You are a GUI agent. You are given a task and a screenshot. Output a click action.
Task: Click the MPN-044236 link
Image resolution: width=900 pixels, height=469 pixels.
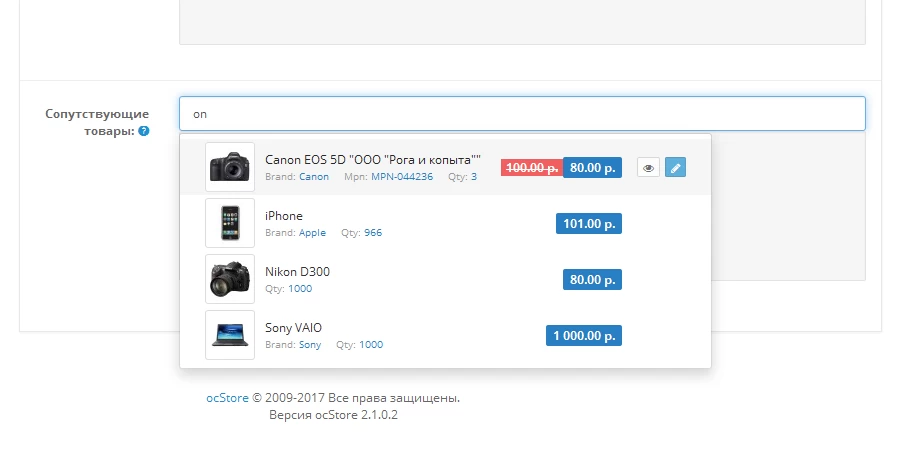[x=402, y=177]
